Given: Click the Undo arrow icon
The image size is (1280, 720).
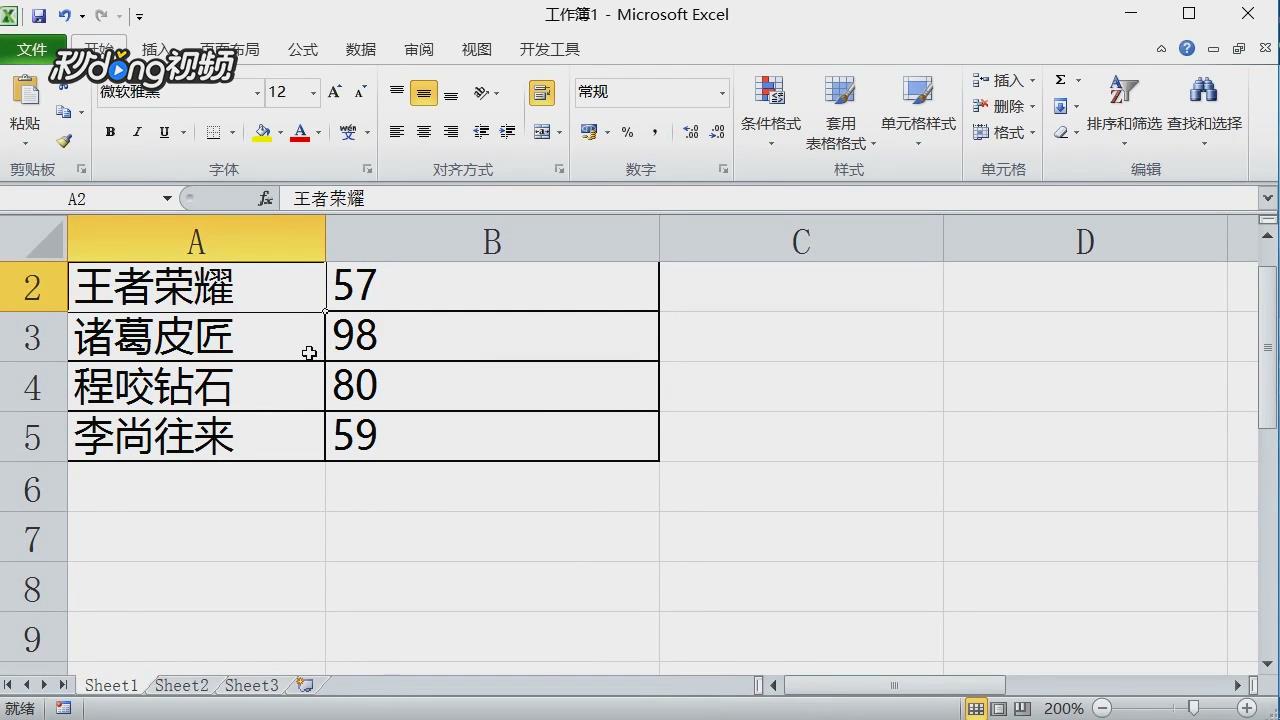Looking at the screenshot, I should click(x=65, y=15).
